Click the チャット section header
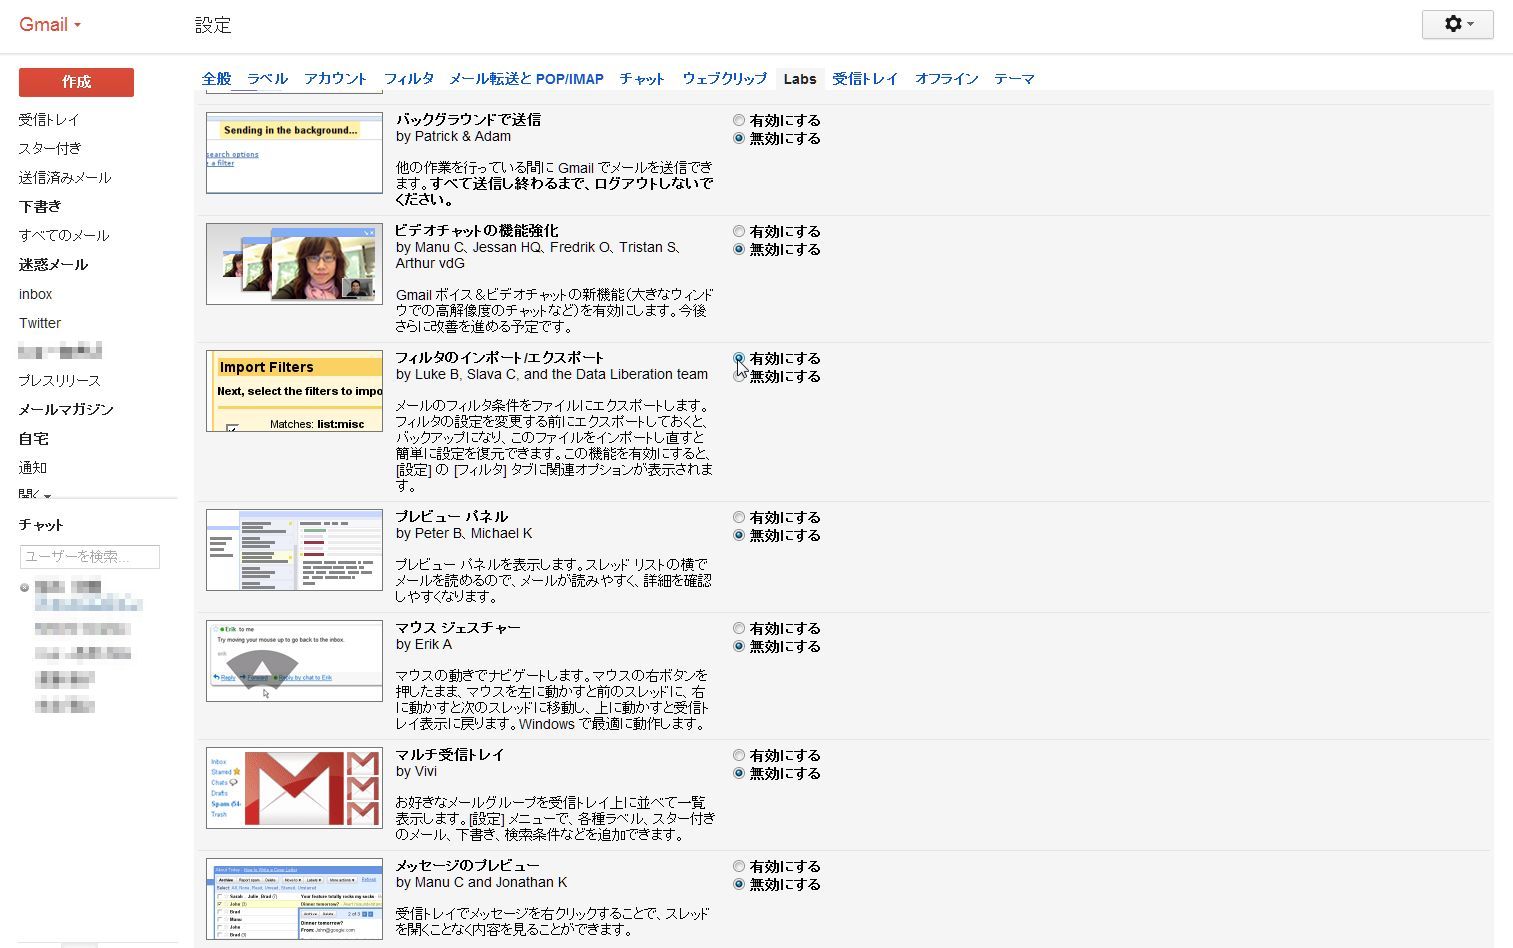The width and height of the screenshot is (1513, 948). pyautogui.click(x=41, y=525)
